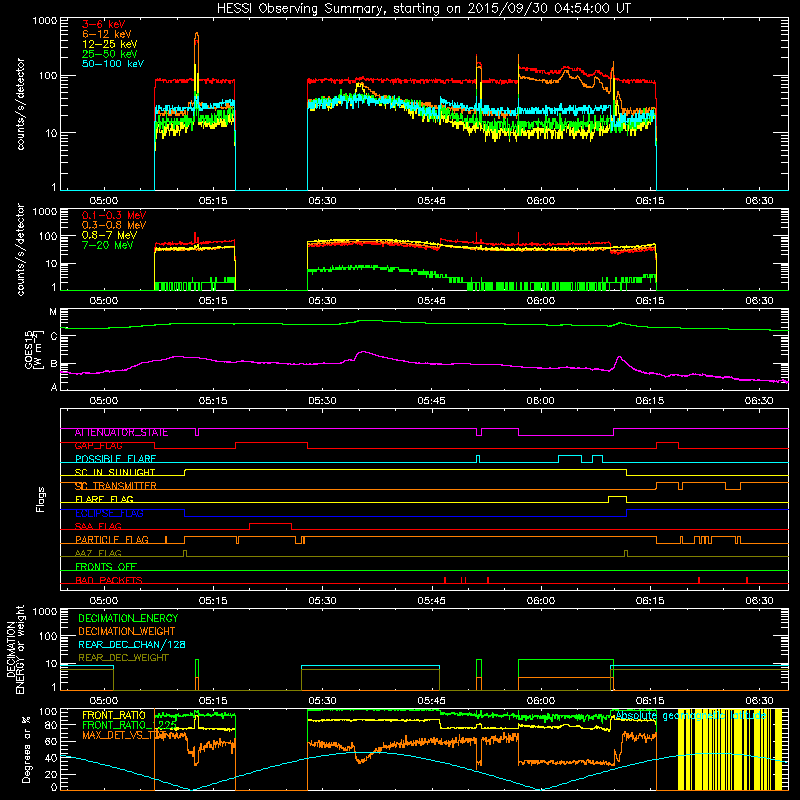Click the DECIMATION ENERGY or weight axis title
The image size is (800, 800).
pyautogui.click(x=15, y=650)
